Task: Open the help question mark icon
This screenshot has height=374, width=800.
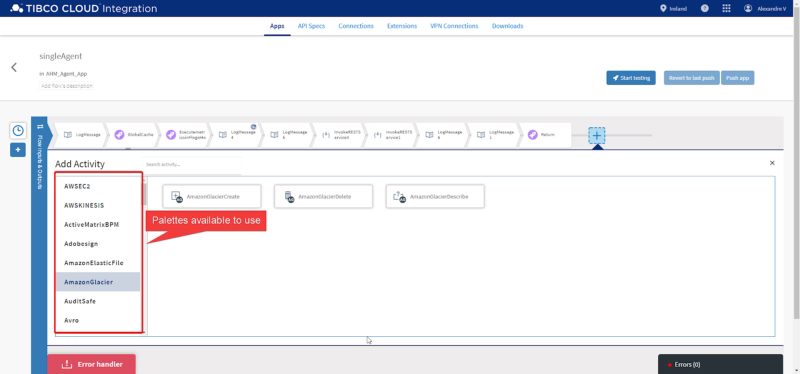Action: pyautogui.click(x=705, y=8)
